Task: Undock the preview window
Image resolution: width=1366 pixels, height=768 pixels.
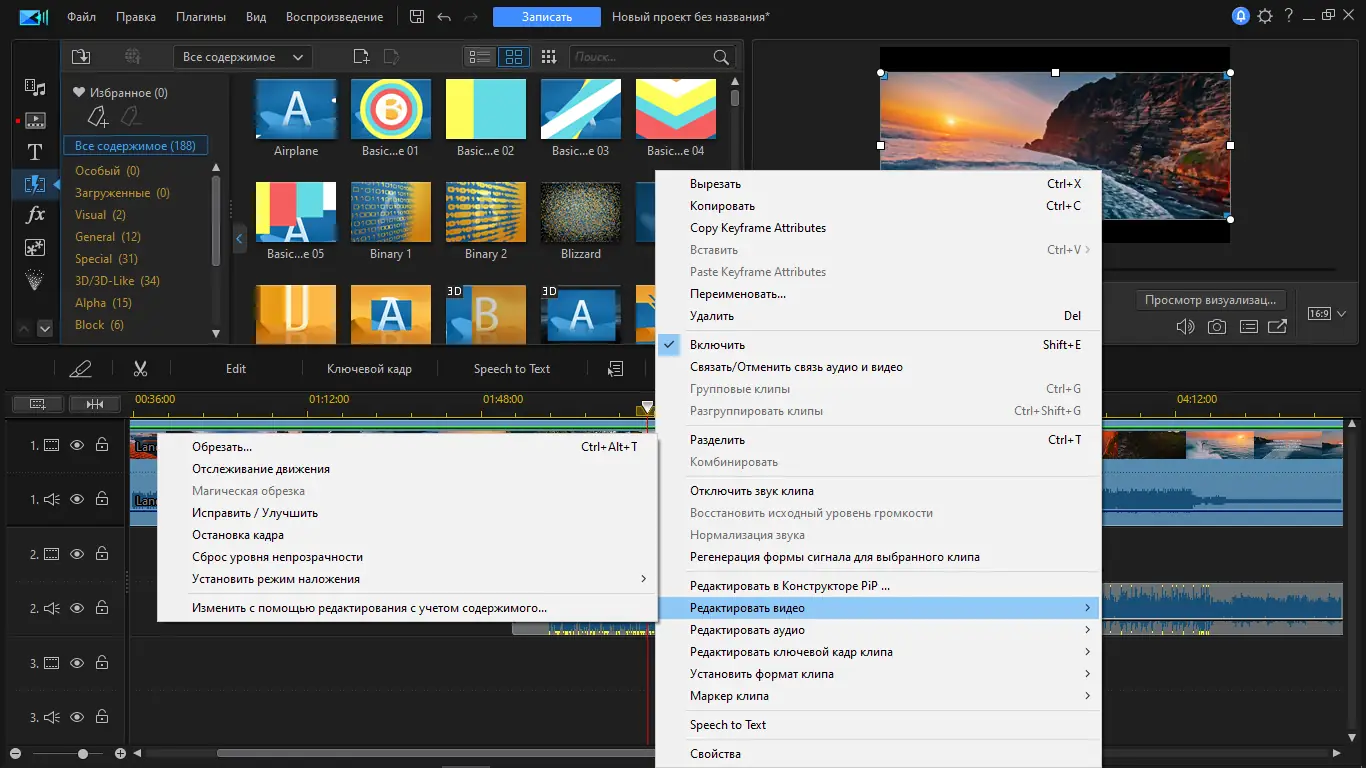Action: 1277,326
